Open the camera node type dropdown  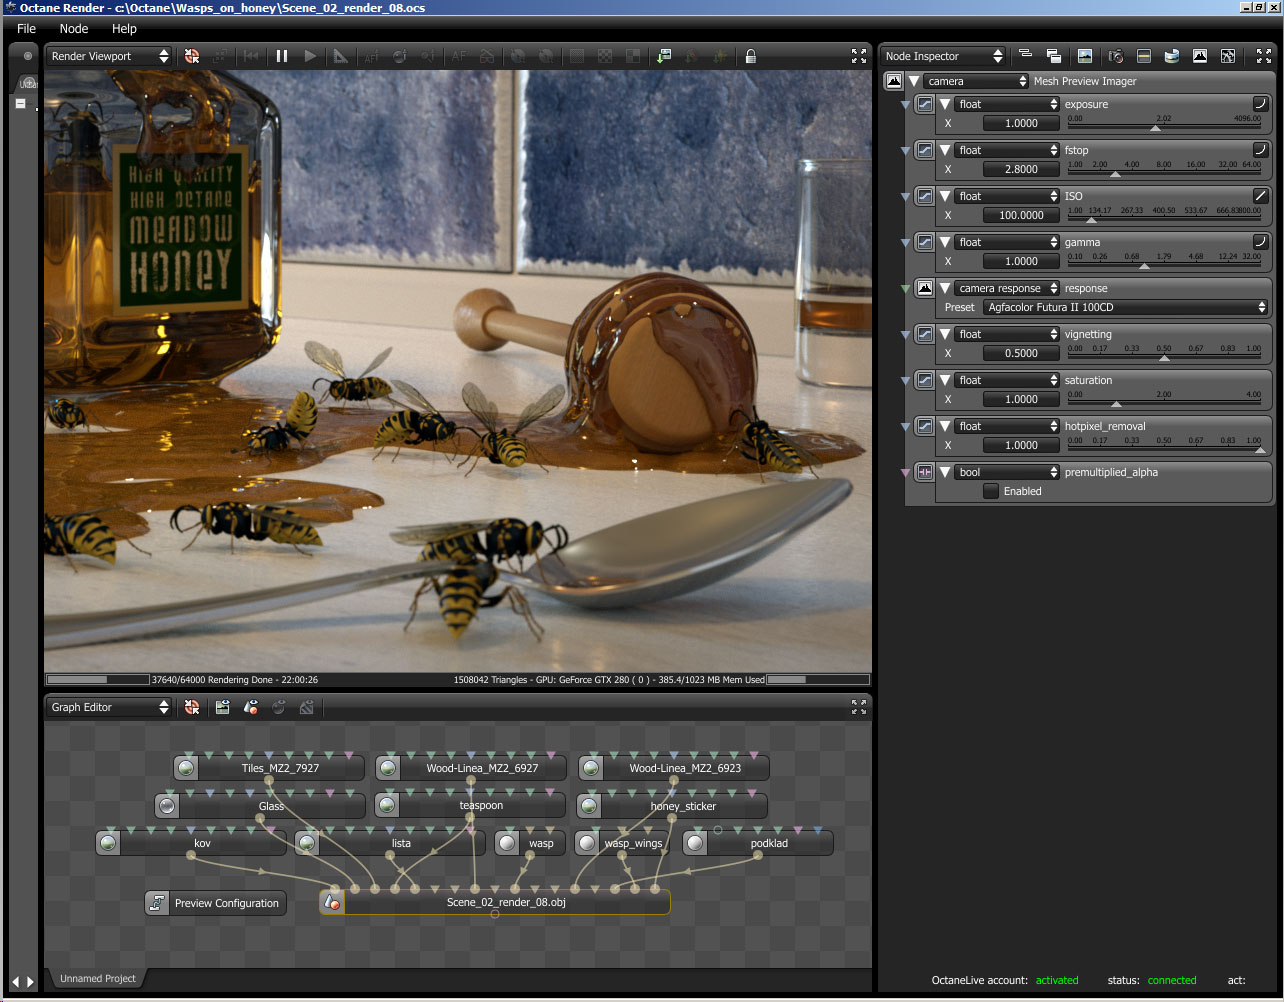[x=975, y=81]
